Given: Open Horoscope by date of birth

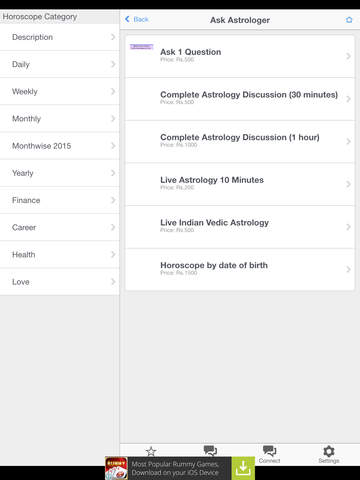Looking at the screenshot, I should [240, 269].
